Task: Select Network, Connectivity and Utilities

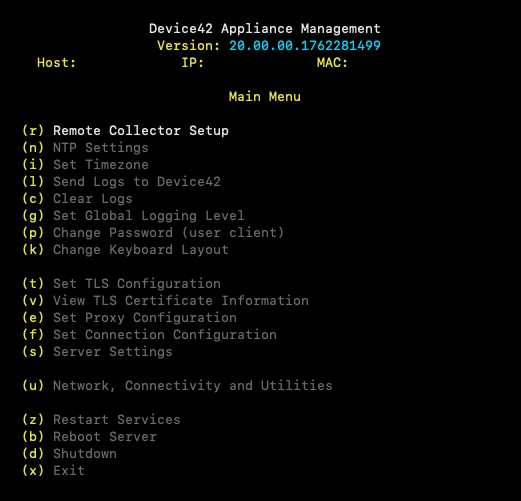Action: pos(193,386)
